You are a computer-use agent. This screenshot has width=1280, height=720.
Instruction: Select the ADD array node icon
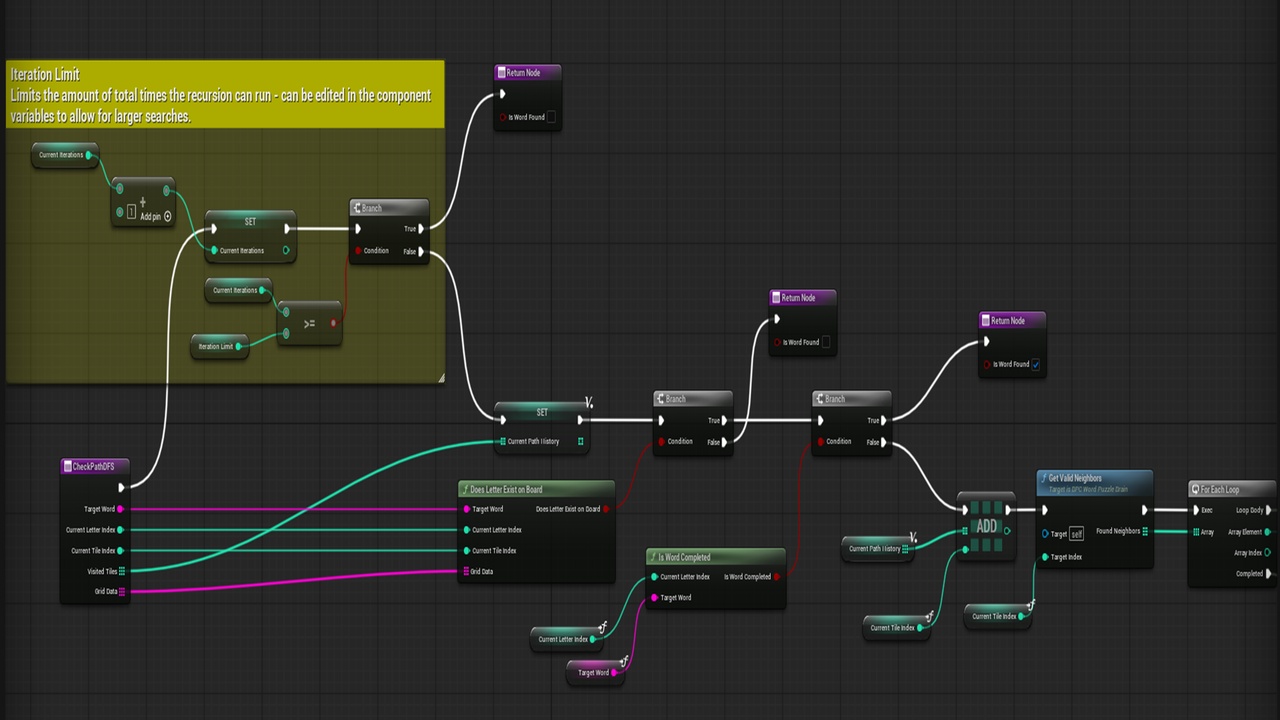tap(986, 526)
